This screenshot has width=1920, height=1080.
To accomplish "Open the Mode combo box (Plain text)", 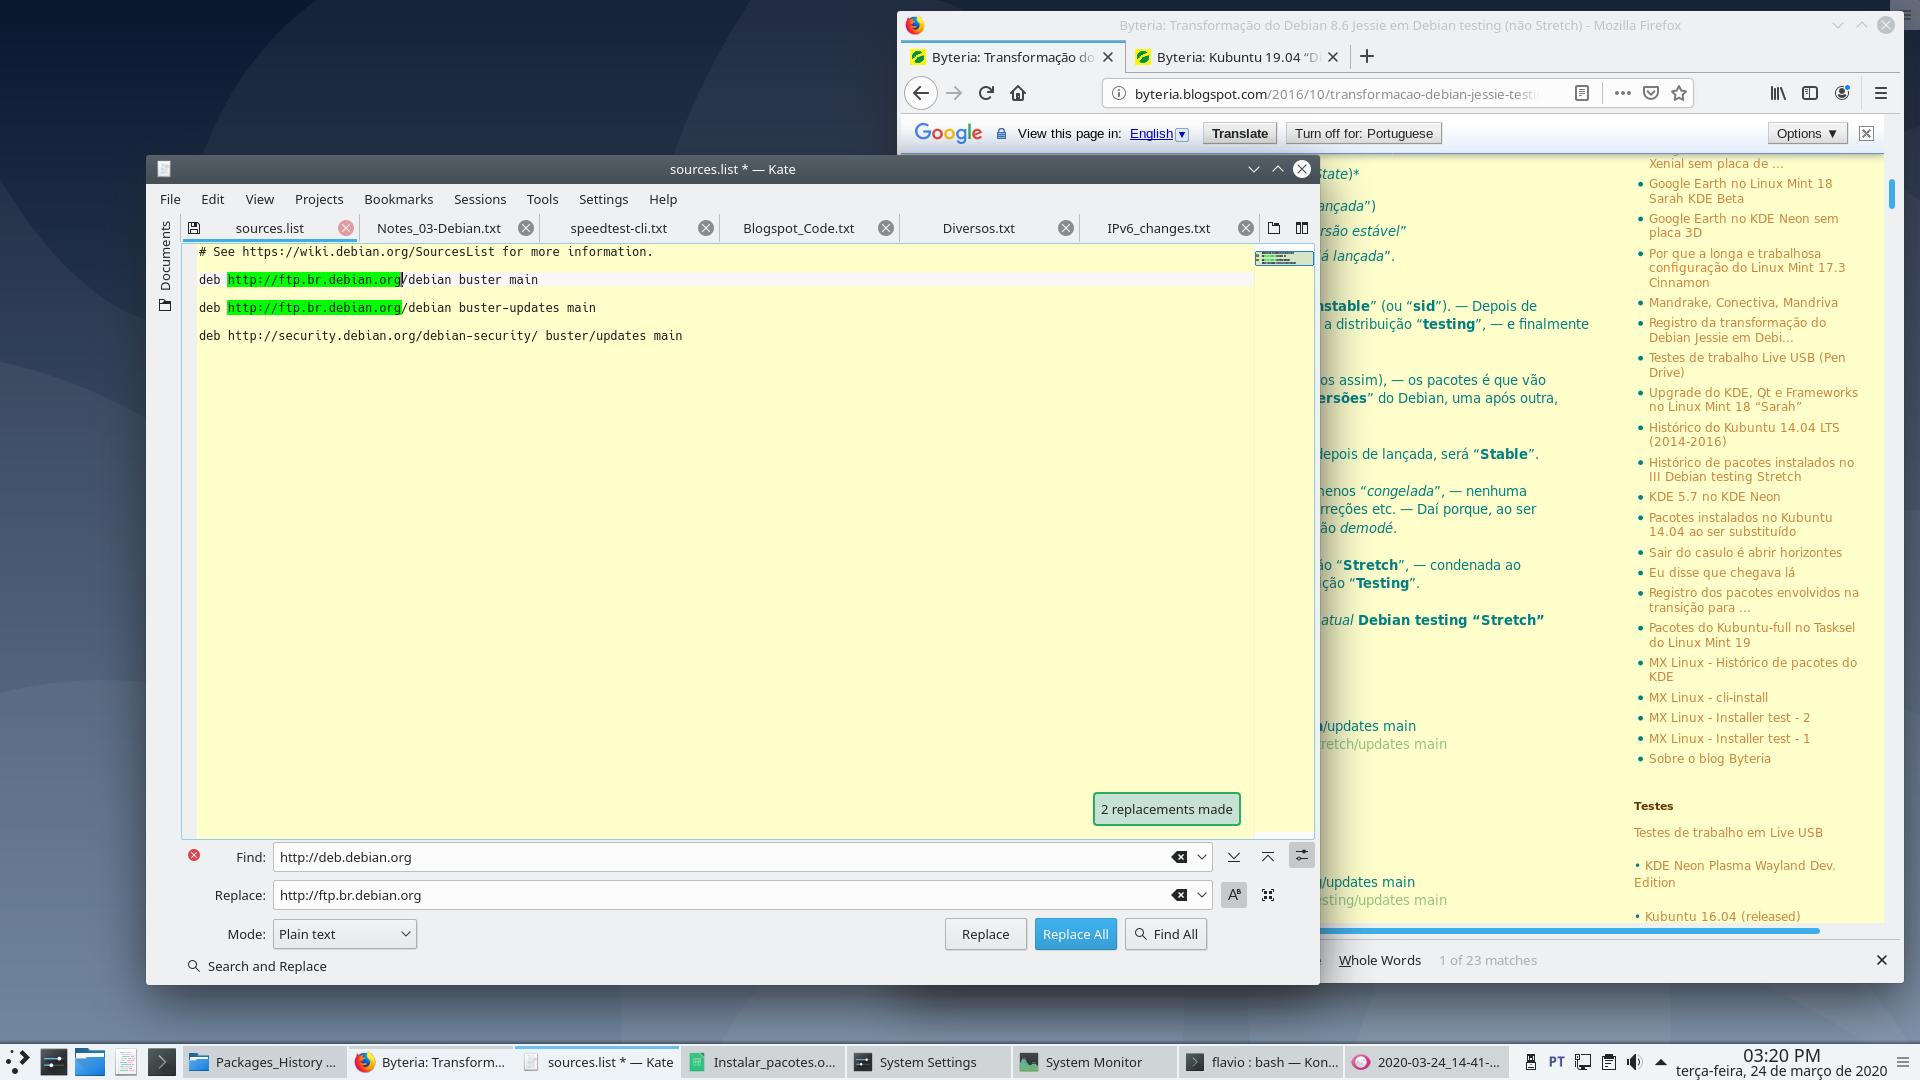I will point(345,934).
